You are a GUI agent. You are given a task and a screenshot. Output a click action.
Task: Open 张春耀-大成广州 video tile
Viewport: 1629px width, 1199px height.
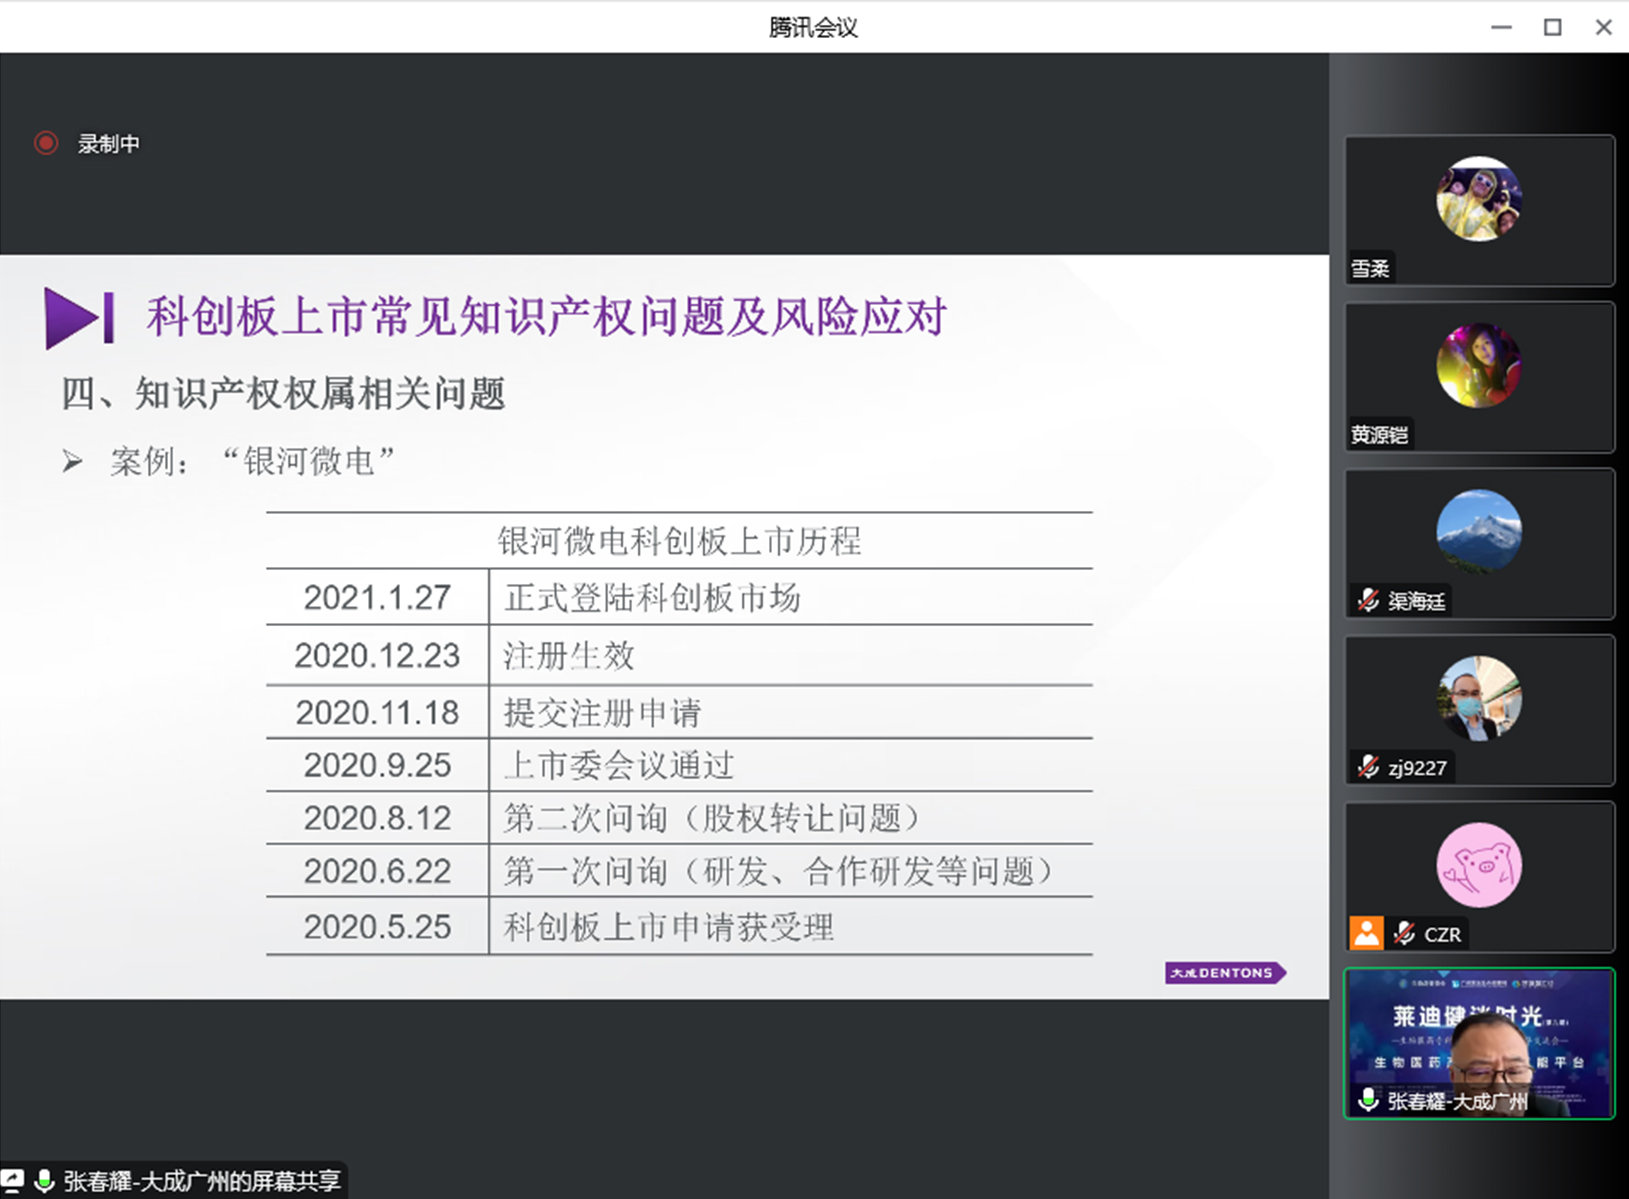[x=1479, y=1043]
